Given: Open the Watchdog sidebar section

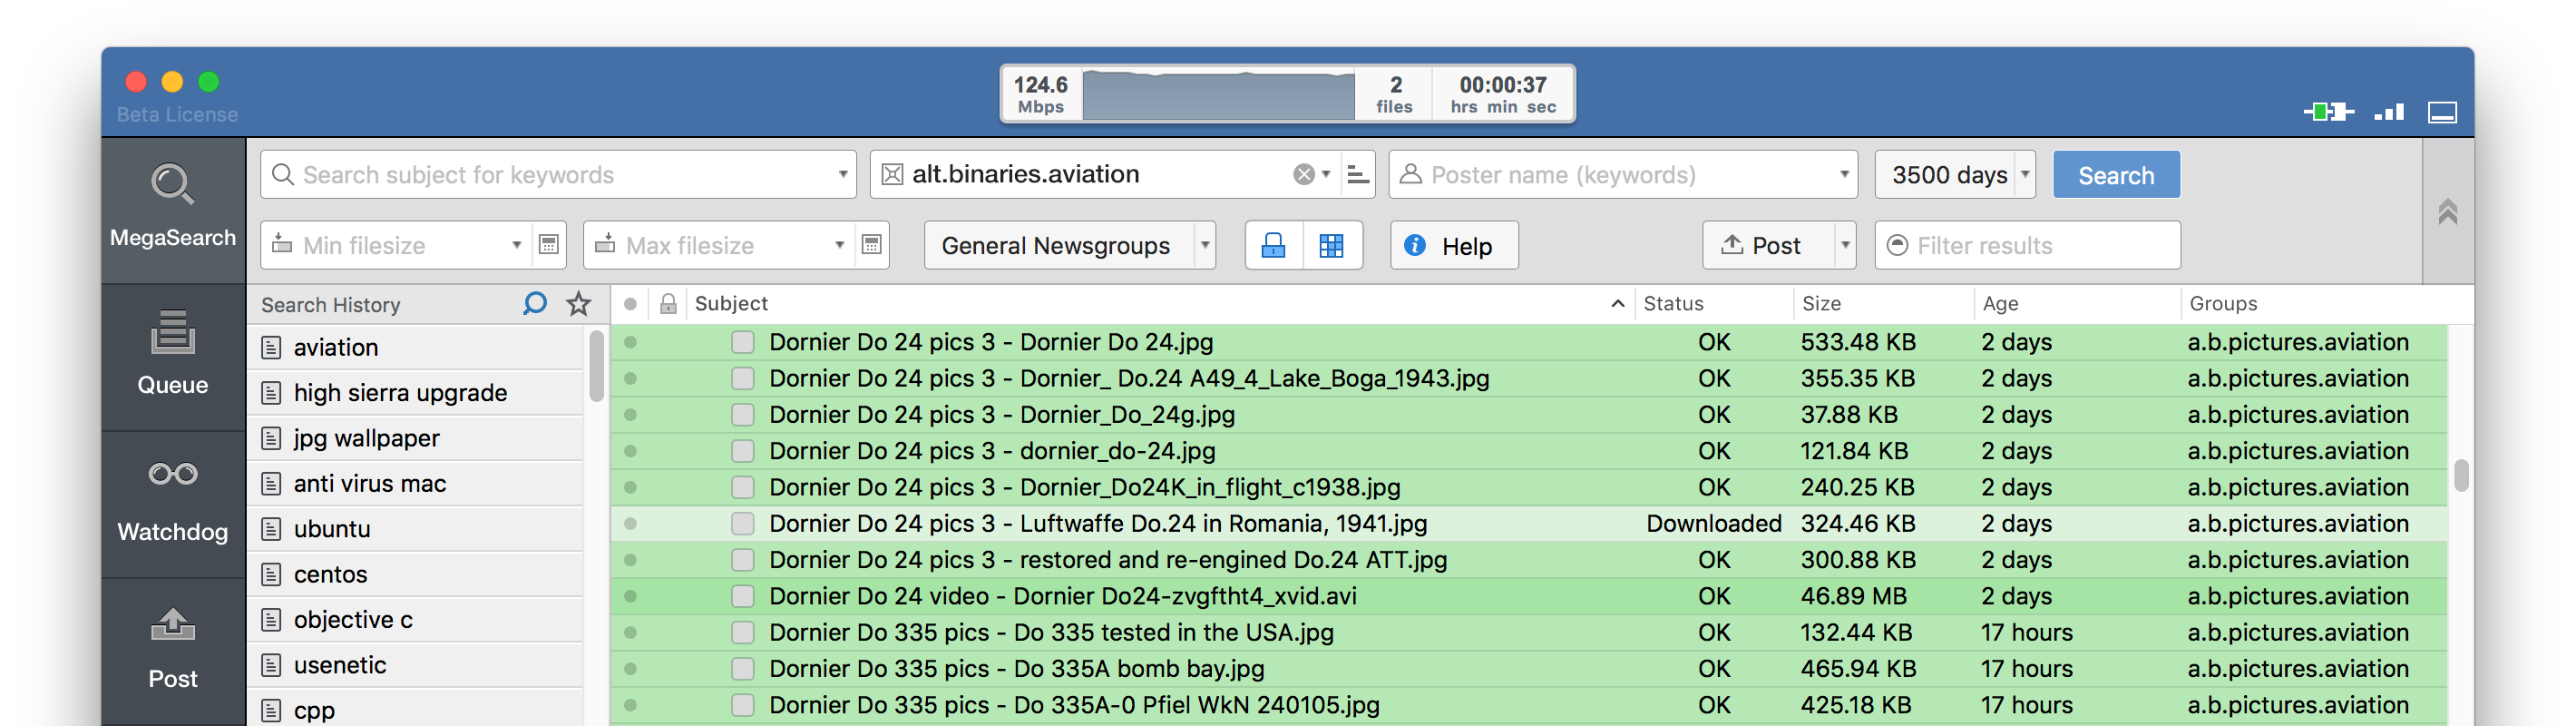Looking at the screenshot, I should tap(172, 501).
